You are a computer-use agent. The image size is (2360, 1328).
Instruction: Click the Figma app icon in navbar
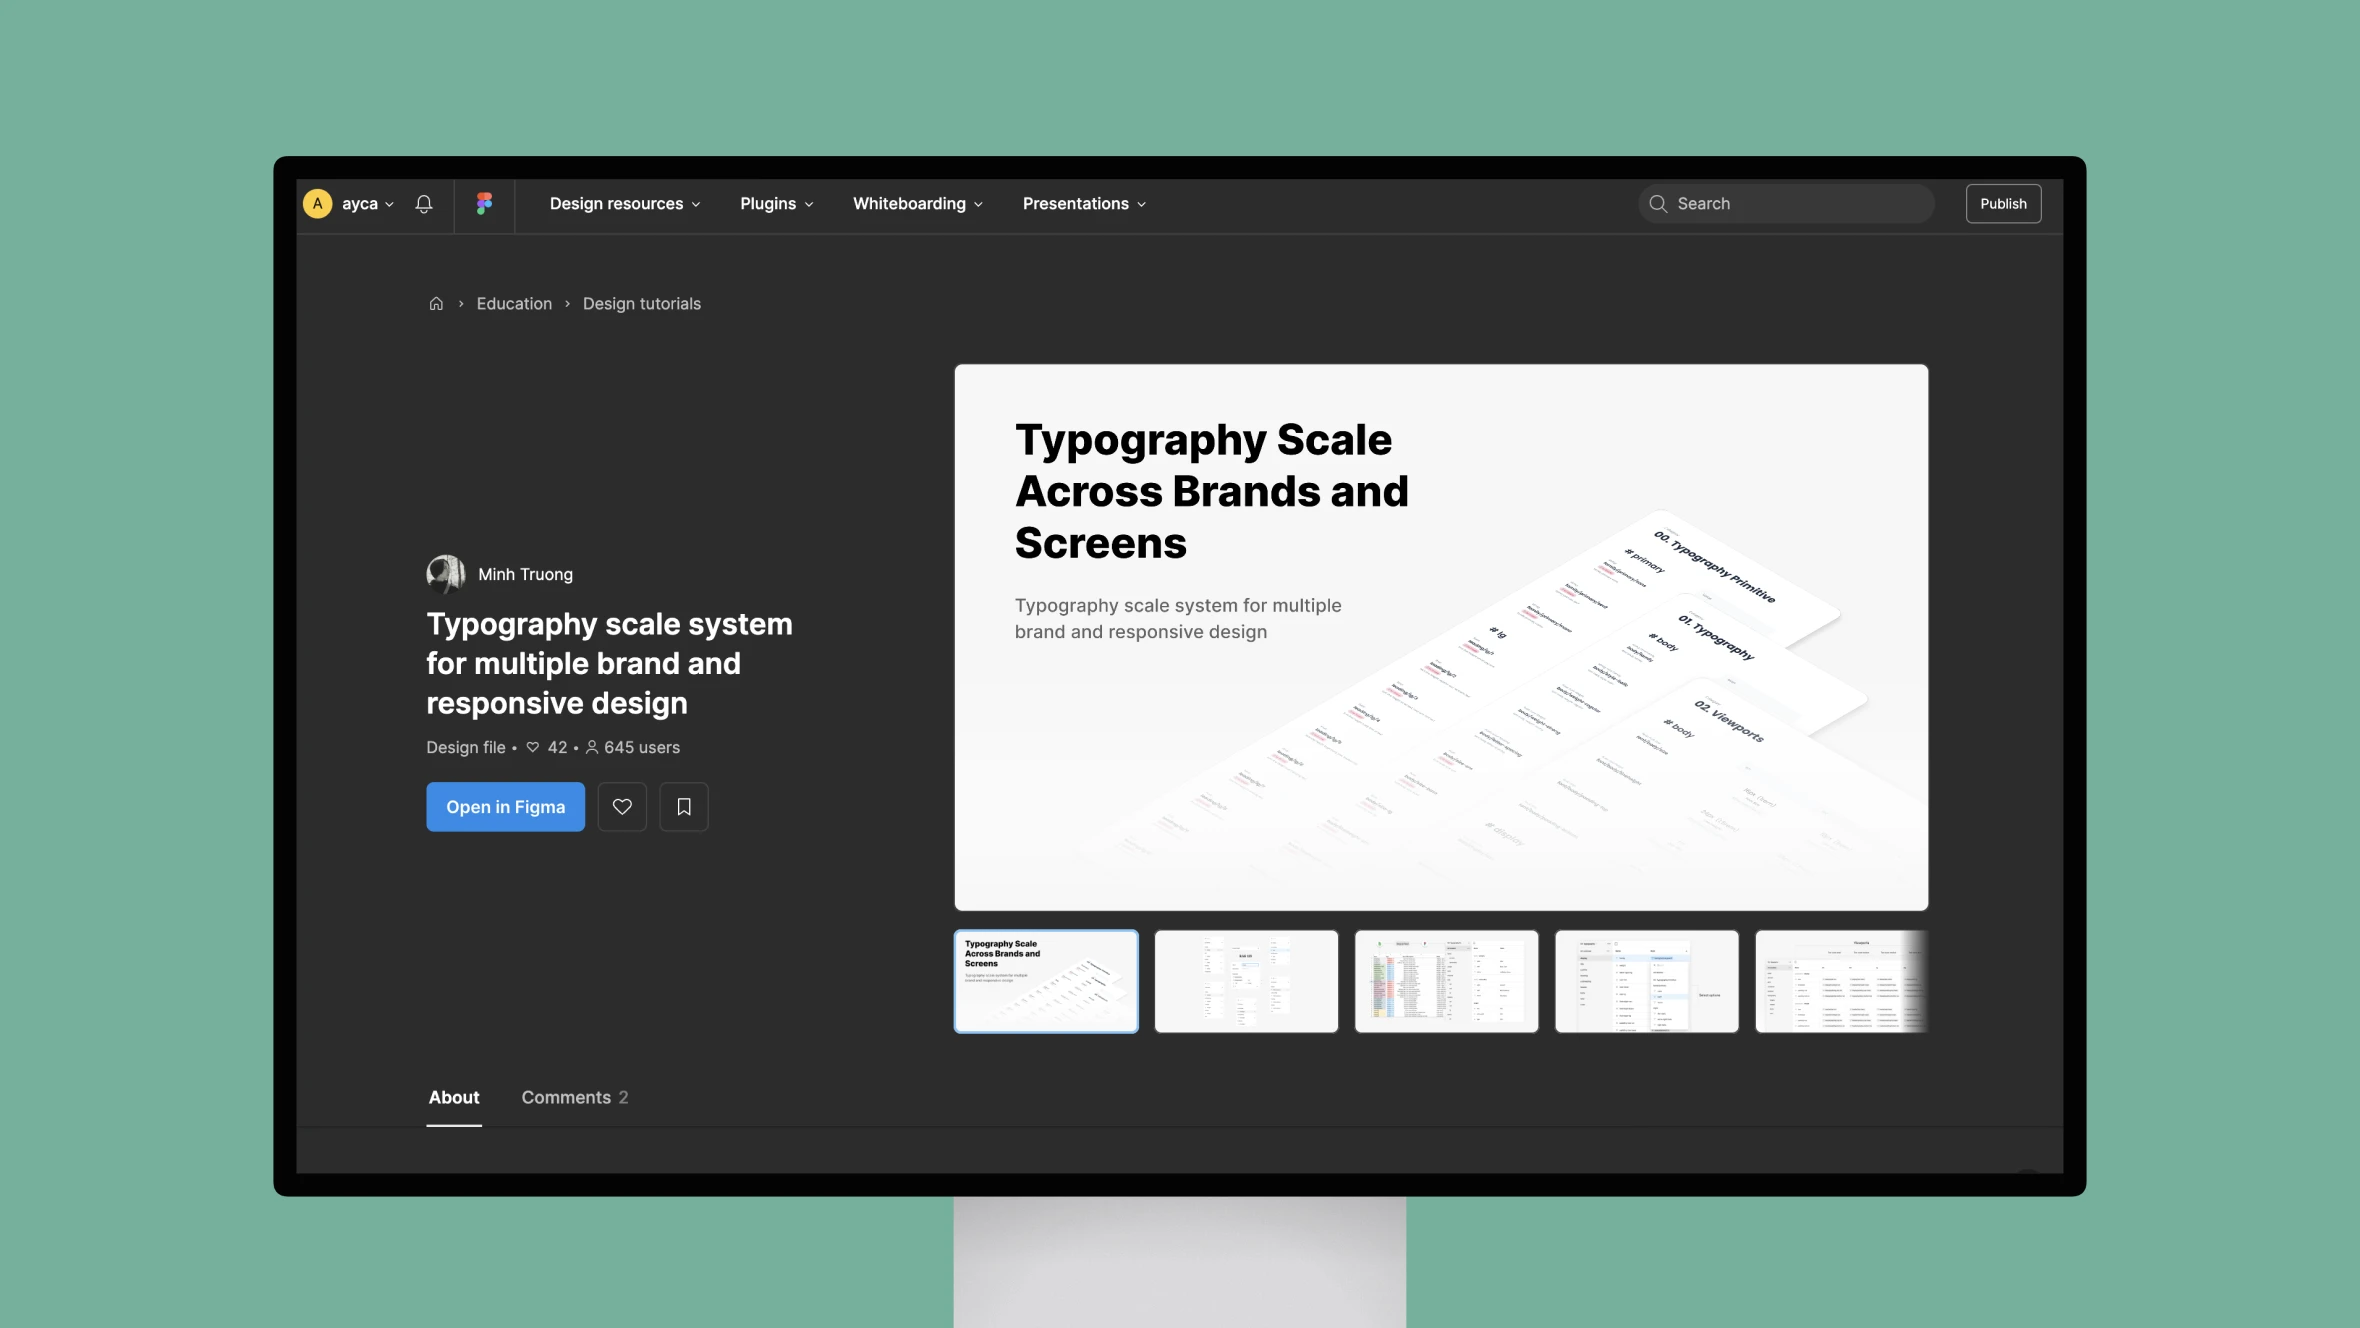tap(483, 201)
